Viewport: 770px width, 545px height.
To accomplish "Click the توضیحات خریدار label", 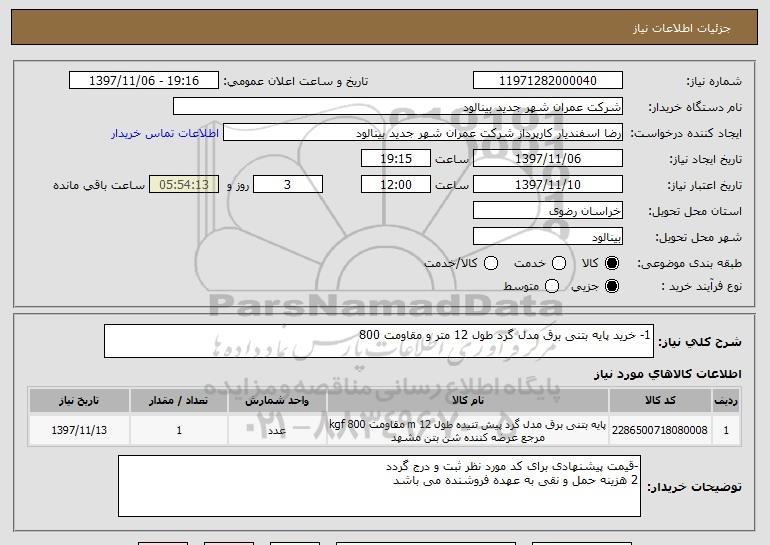I will 694,487.
